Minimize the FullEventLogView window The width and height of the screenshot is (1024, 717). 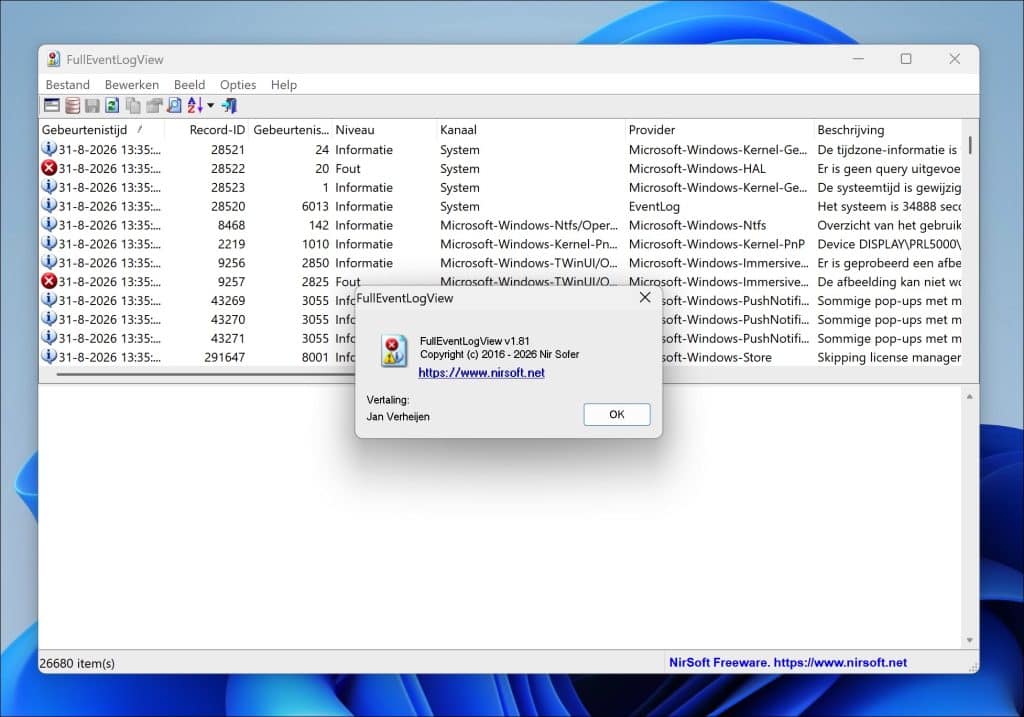coord(858,59)
